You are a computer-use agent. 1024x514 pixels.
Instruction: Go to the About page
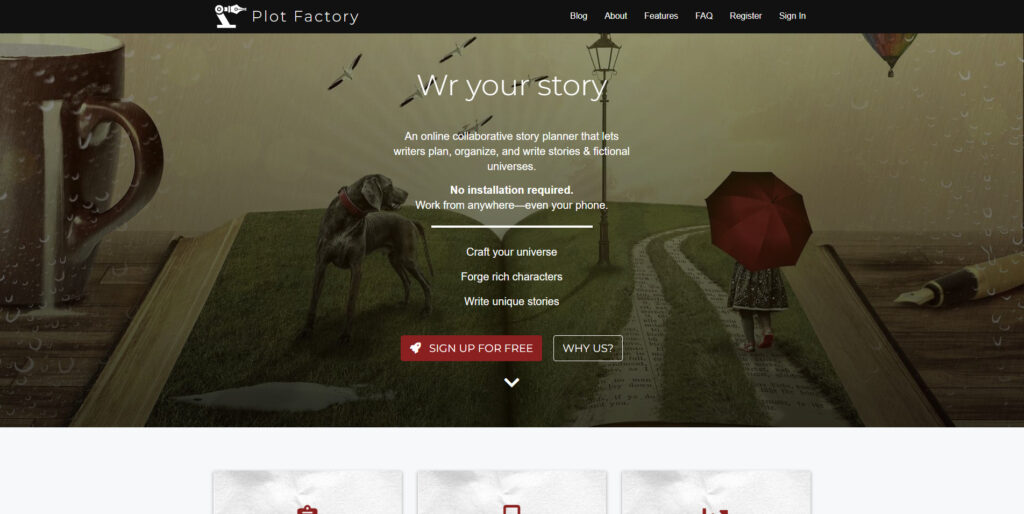coord(615,16)
